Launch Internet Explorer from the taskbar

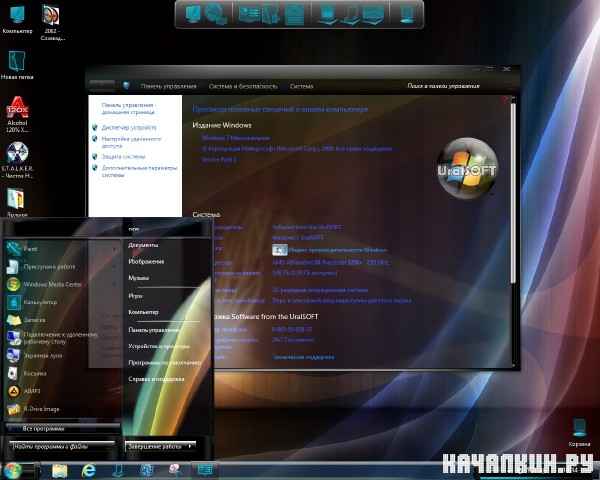88,470
